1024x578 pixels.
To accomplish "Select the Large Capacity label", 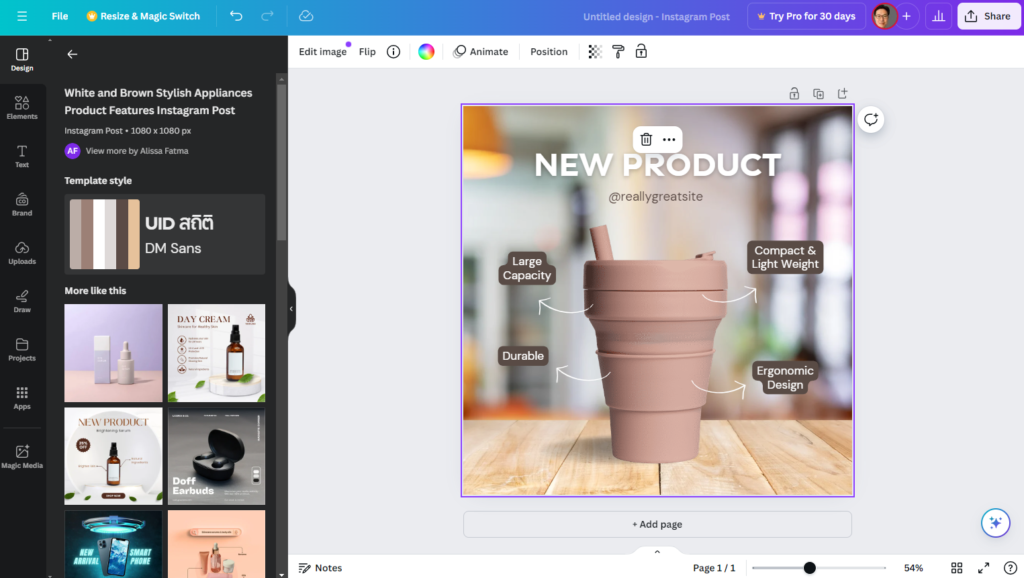I will click(527, 268).
